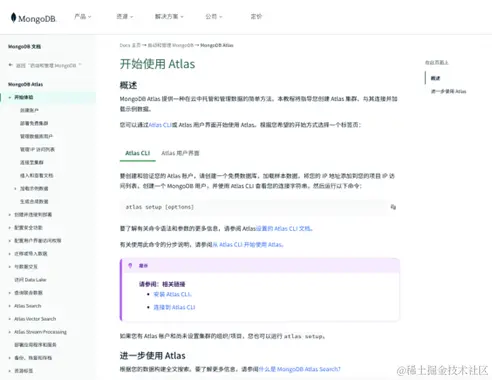Open 启动和管理 MongoDB breadcrumb
492x380 pixels.
(171, 45)
